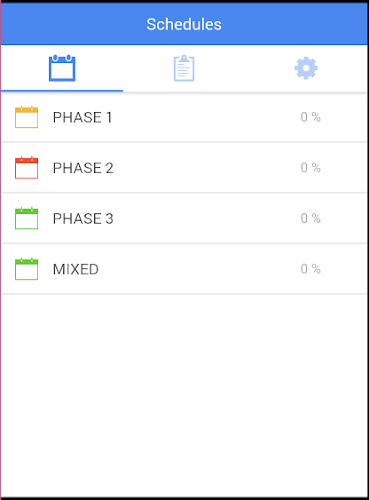Click the red PHASE 2 calendar icon
This screenshot has width=369, height=500.
point(26,167)
